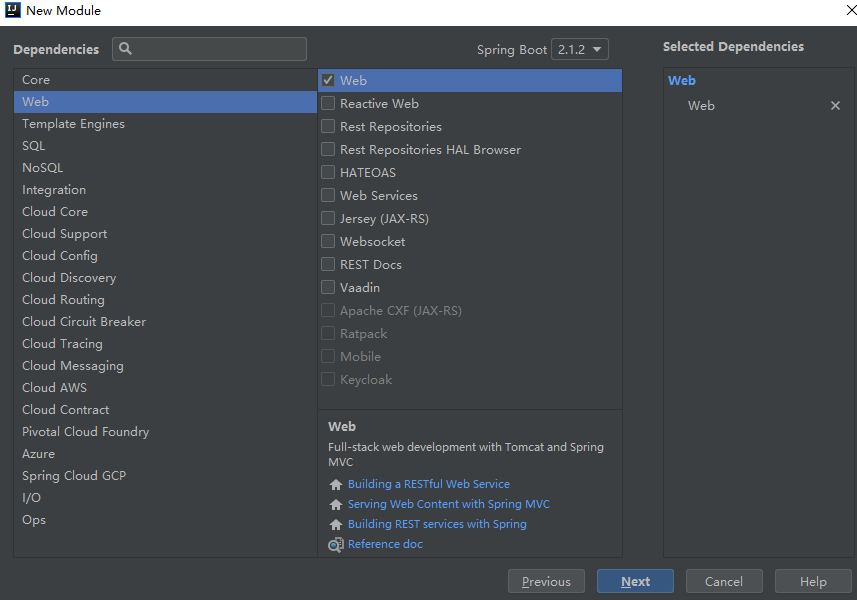Select Pivotal Cloud Foundry category
This screenshot has height=600, width=857.
[x=165, y=432]
